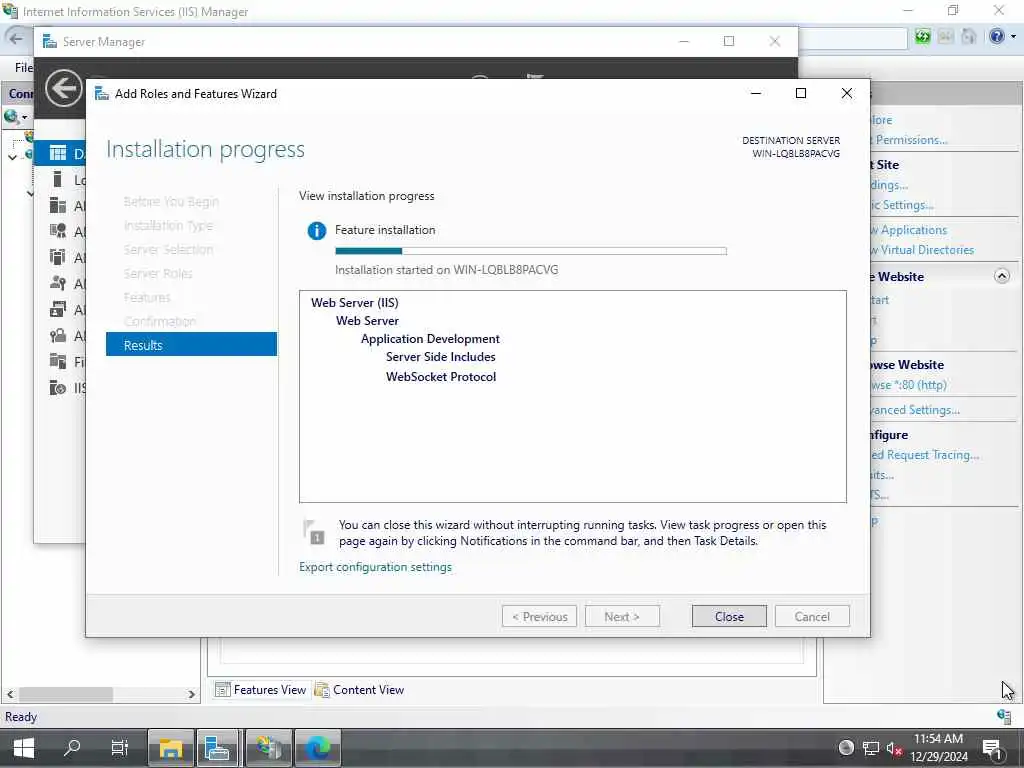The image size is (1024, 768).
Task: Open dropdown arrow next to IIS help icon
Action: pyautogui.click(x=1013, y=37)
